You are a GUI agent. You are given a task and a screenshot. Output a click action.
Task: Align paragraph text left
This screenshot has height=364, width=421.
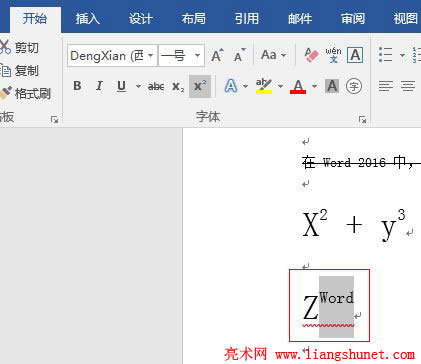(x=386, y=86)
